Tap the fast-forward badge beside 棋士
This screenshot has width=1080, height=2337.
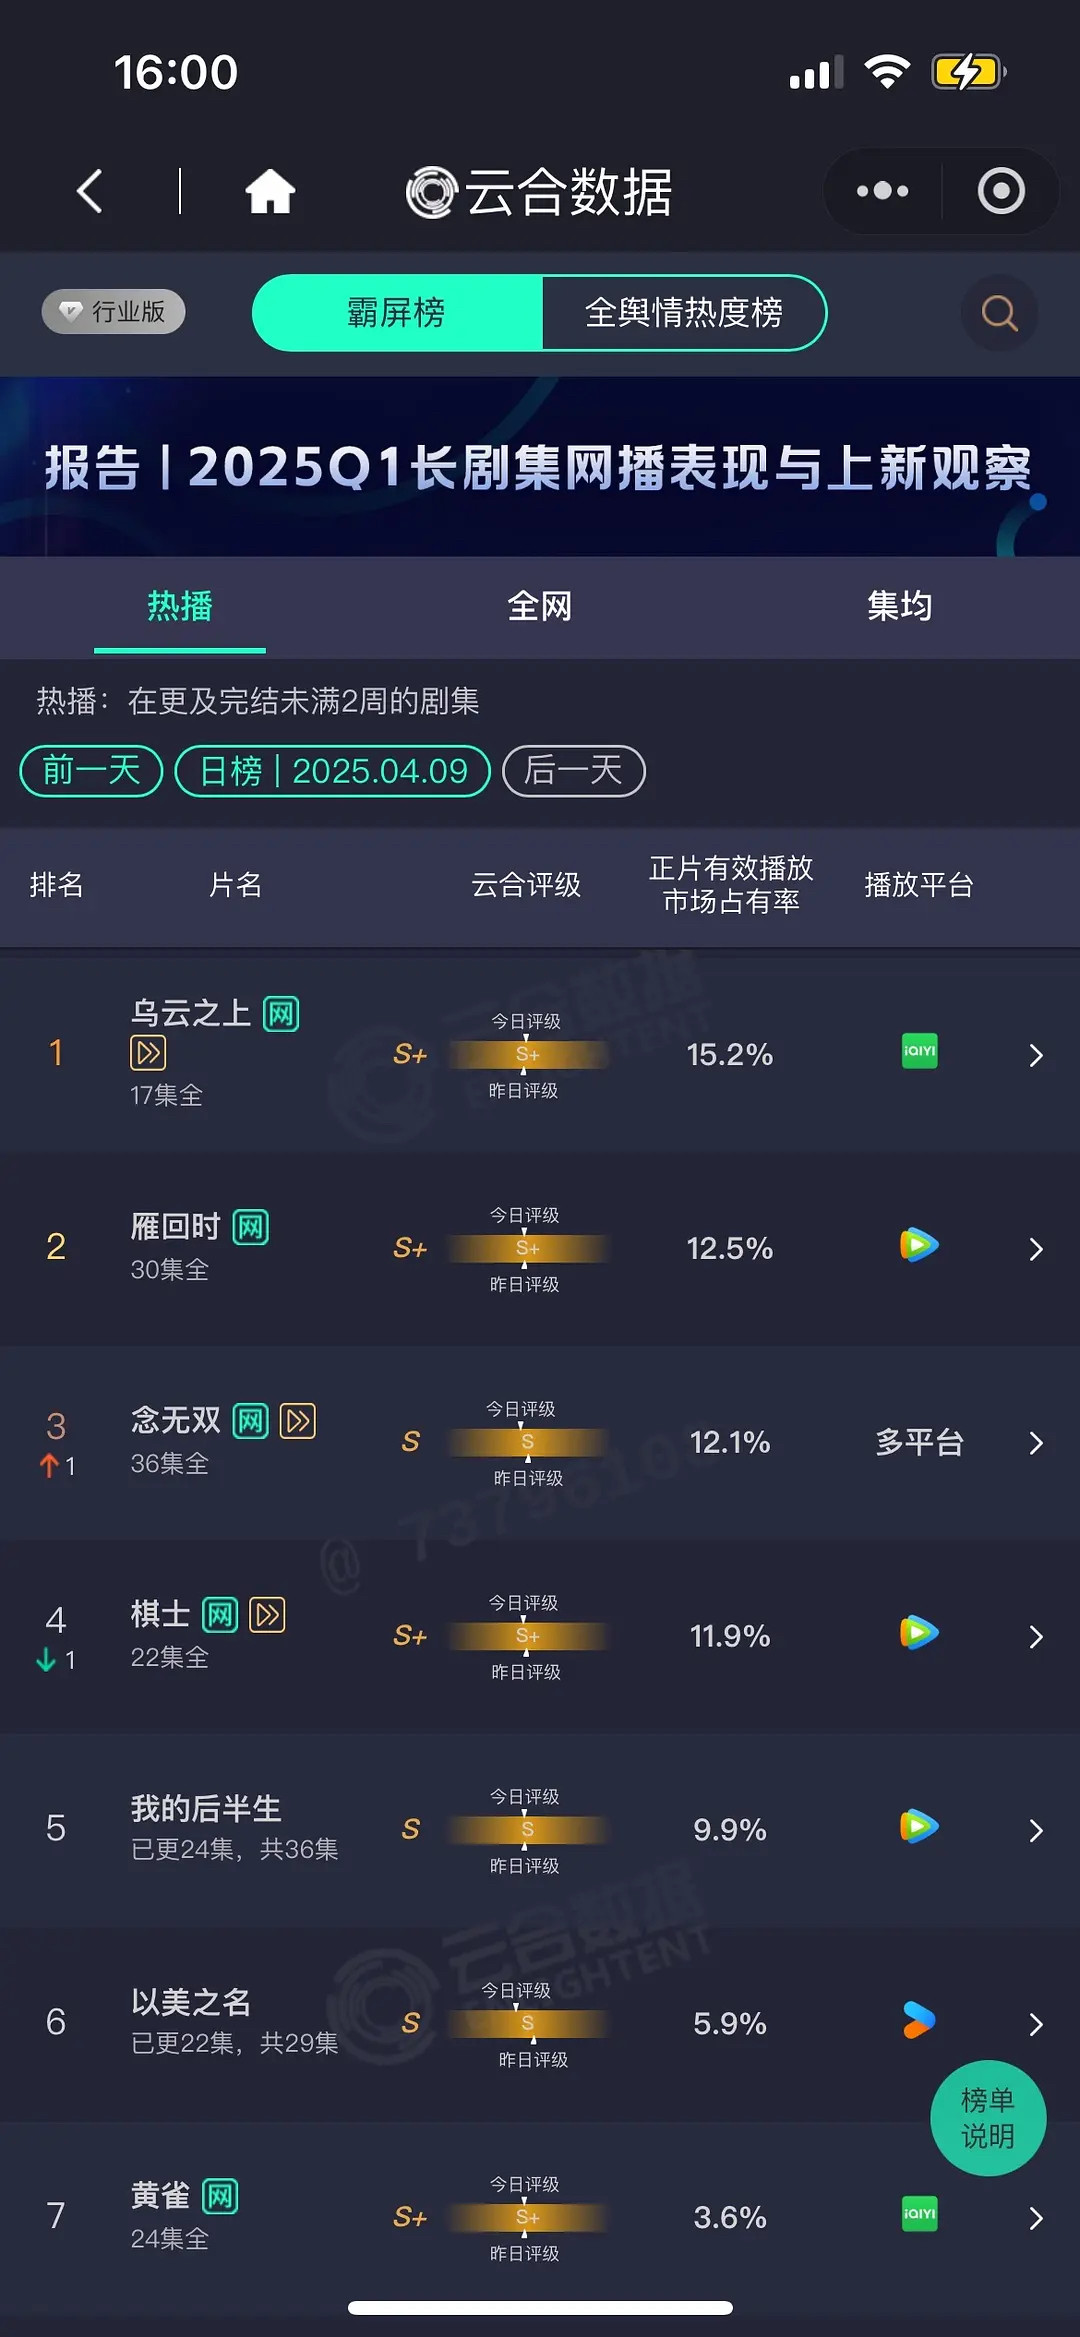click(267, 1614)
